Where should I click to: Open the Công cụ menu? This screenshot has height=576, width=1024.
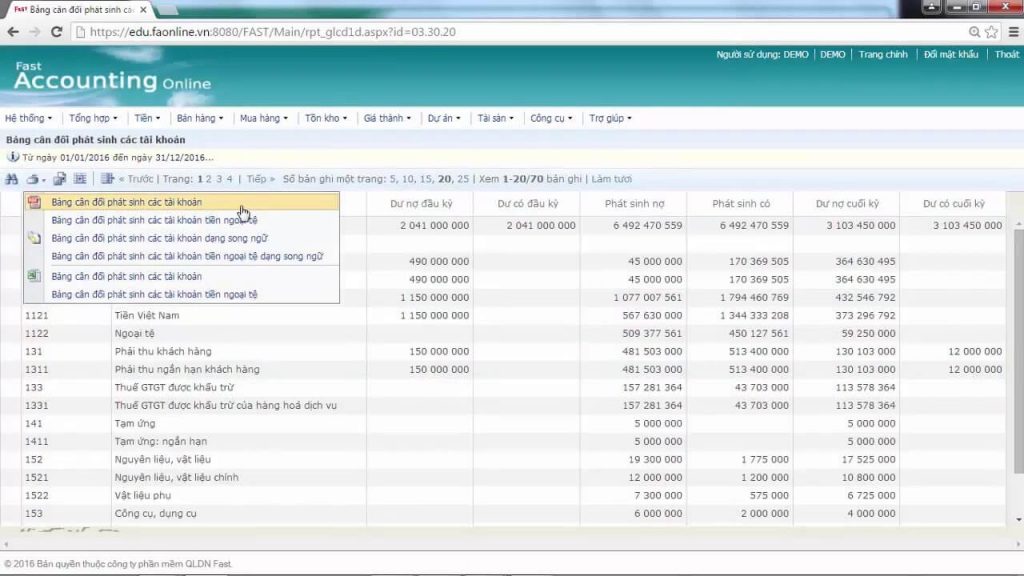pyautogui.click(x=551, y=118)
